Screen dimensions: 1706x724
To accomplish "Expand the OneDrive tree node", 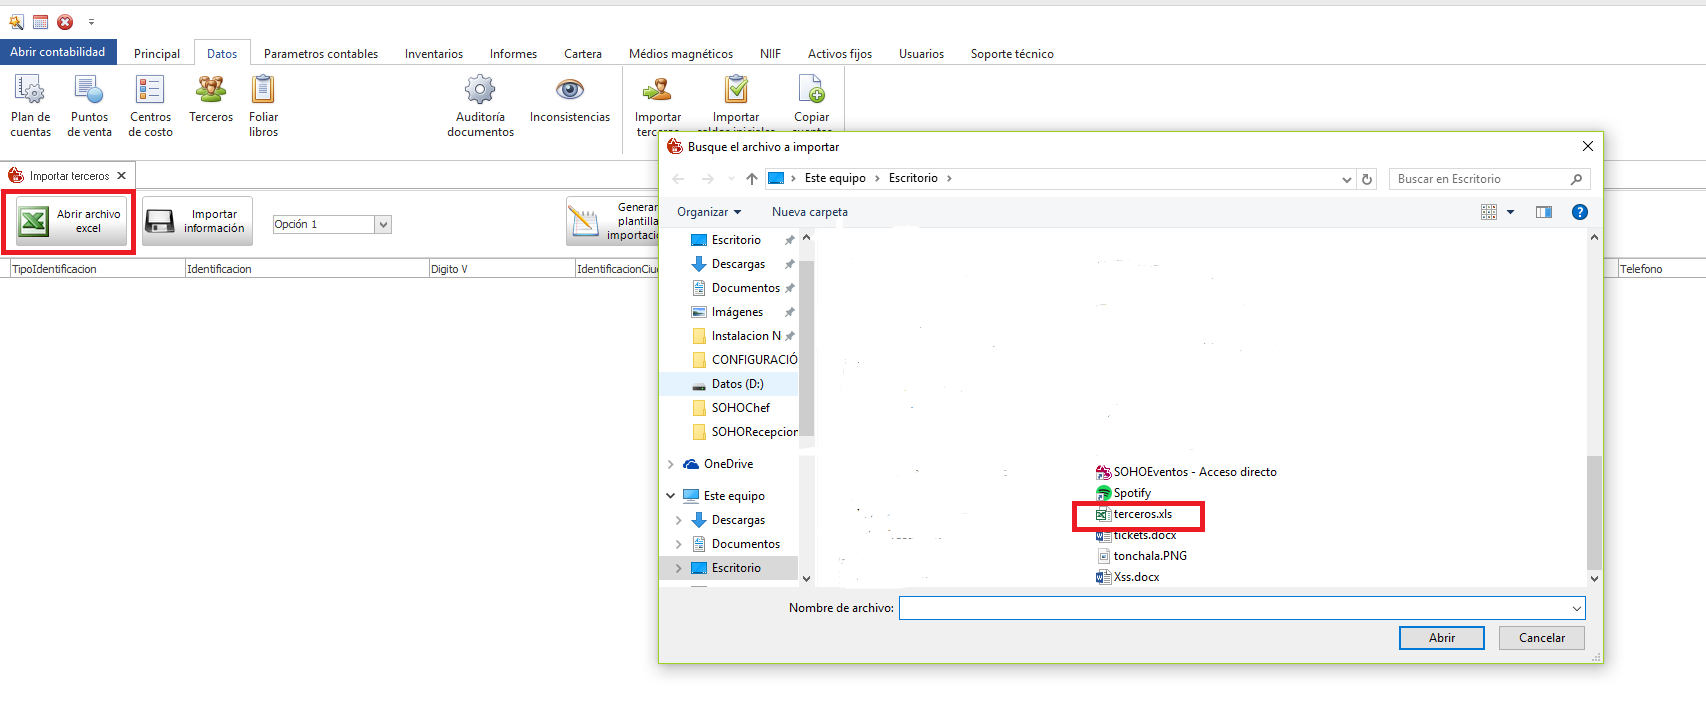I will click(671, 464).
